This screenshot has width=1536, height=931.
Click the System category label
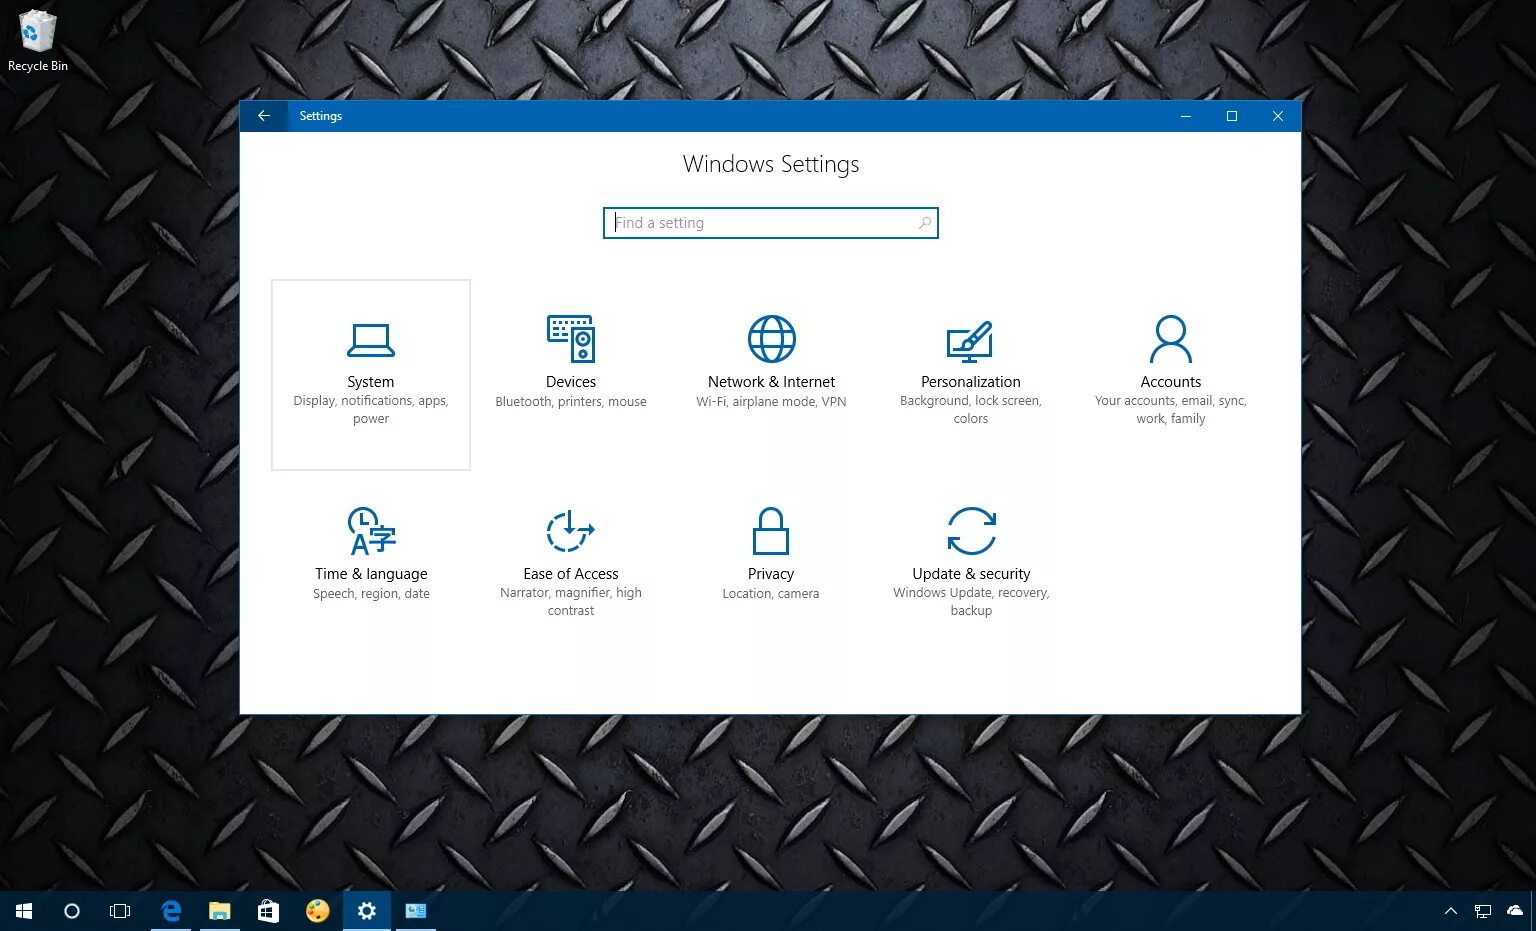(371, 382)
